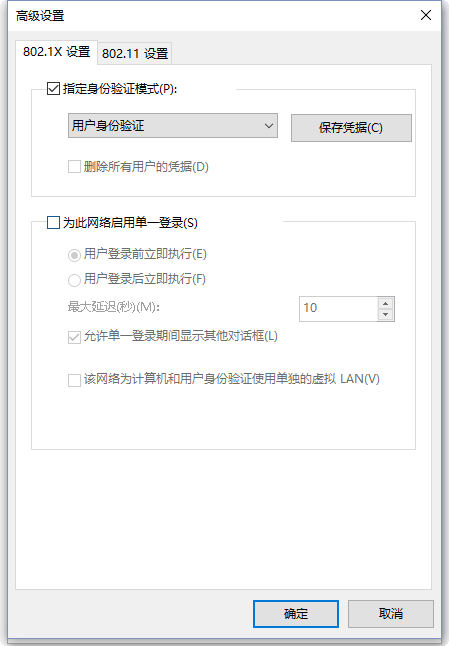The width and height of the screenshot is (449, 646).
Task: Click the 最大延迟 field showing 10
Action: tap(338, 309)
